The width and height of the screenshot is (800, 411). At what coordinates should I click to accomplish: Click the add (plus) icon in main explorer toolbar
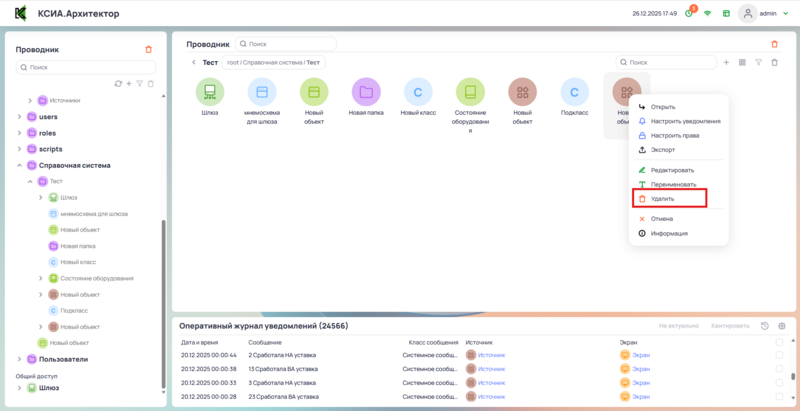click(726, 62)
